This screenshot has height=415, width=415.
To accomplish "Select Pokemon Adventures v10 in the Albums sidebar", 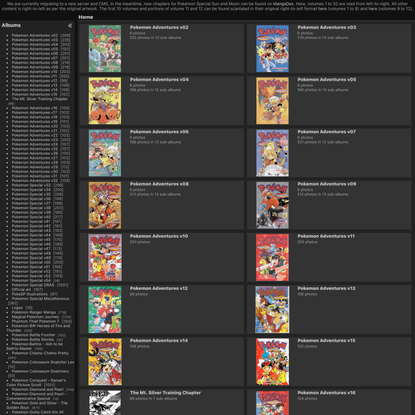I will [35, 72].
